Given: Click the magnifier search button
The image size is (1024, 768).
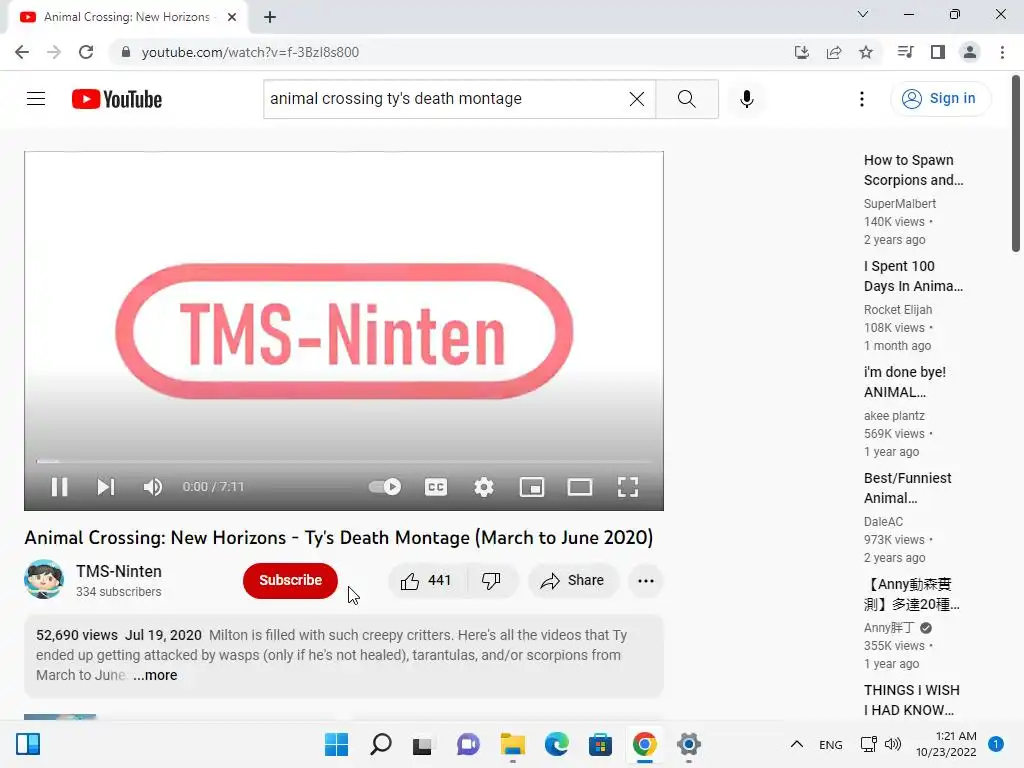Looking at the screenshot, I should click(686, 99).
